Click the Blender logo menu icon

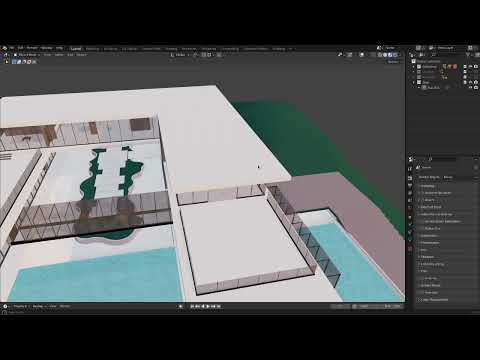coord(4,48)
